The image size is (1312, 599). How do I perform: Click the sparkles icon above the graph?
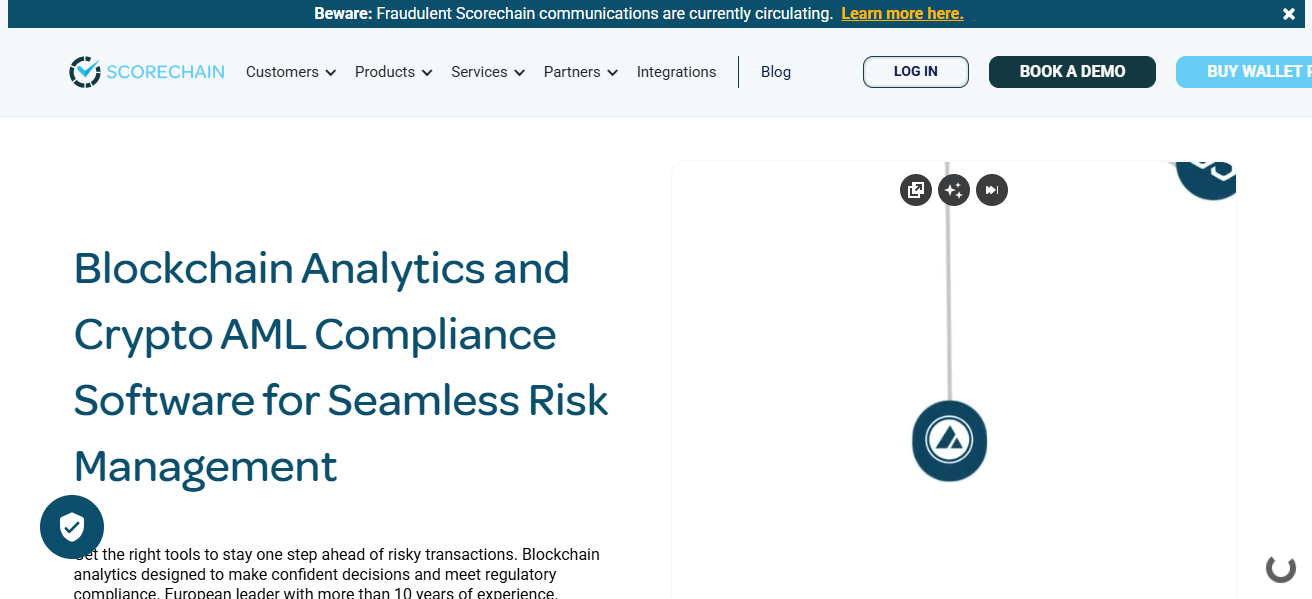tap(953, 190)
